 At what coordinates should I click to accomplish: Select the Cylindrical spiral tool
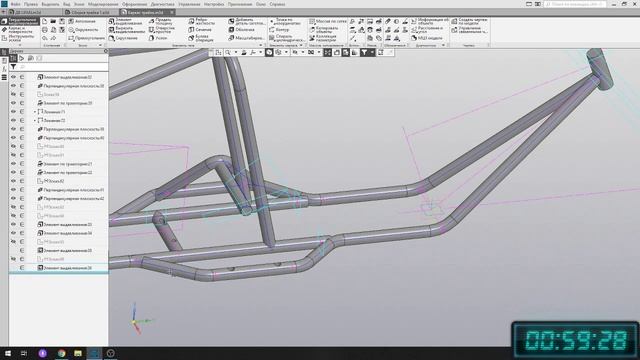287,38
